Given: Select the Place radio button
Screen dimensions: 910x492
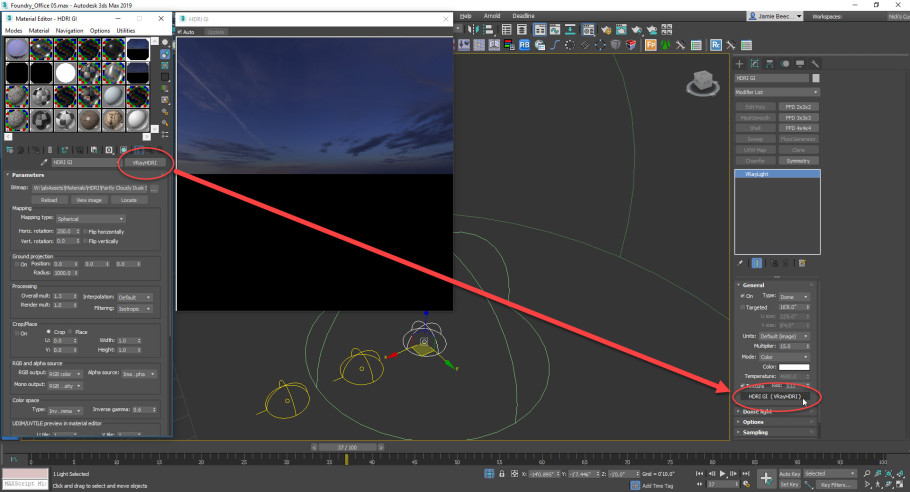Looking at the screenshot, I should point(70,332).
